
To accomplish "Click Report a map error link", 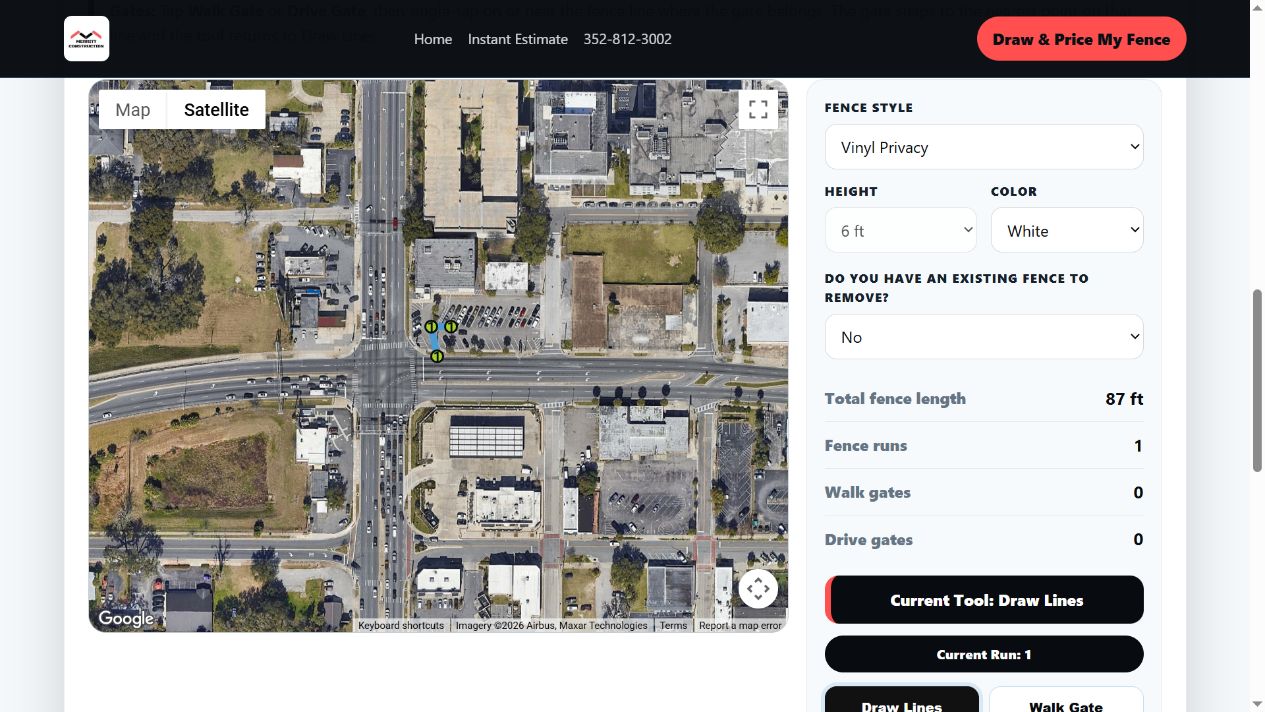I will point(740,626).
